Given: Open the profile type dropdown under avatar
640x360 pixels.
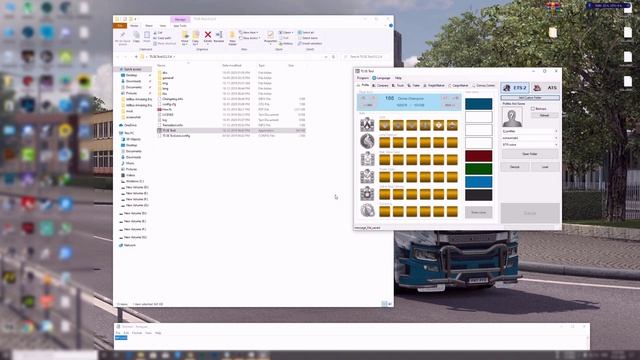Looking at the screenshot, I should [530, 131].
